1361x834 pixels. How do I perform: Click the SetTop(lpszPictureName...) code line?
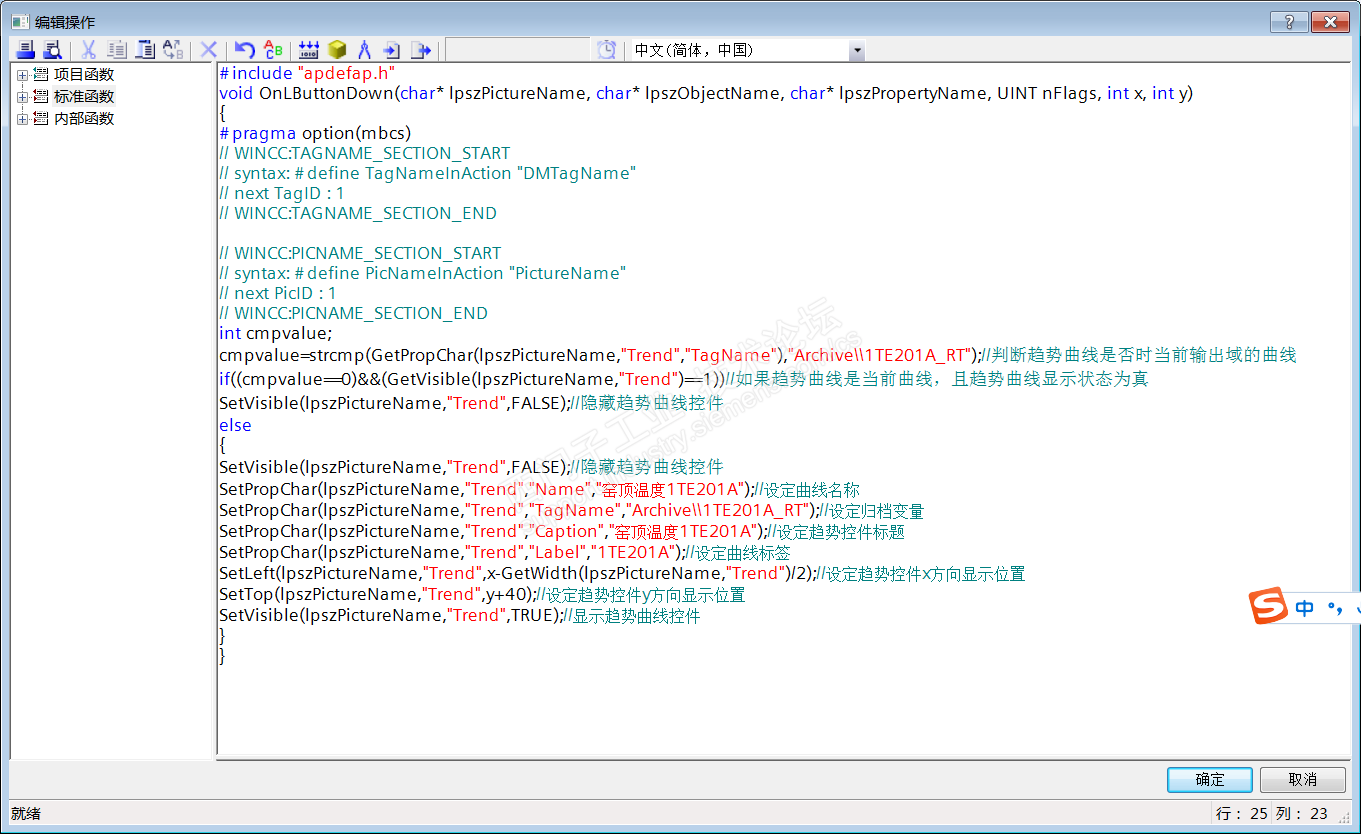(482, 594)
